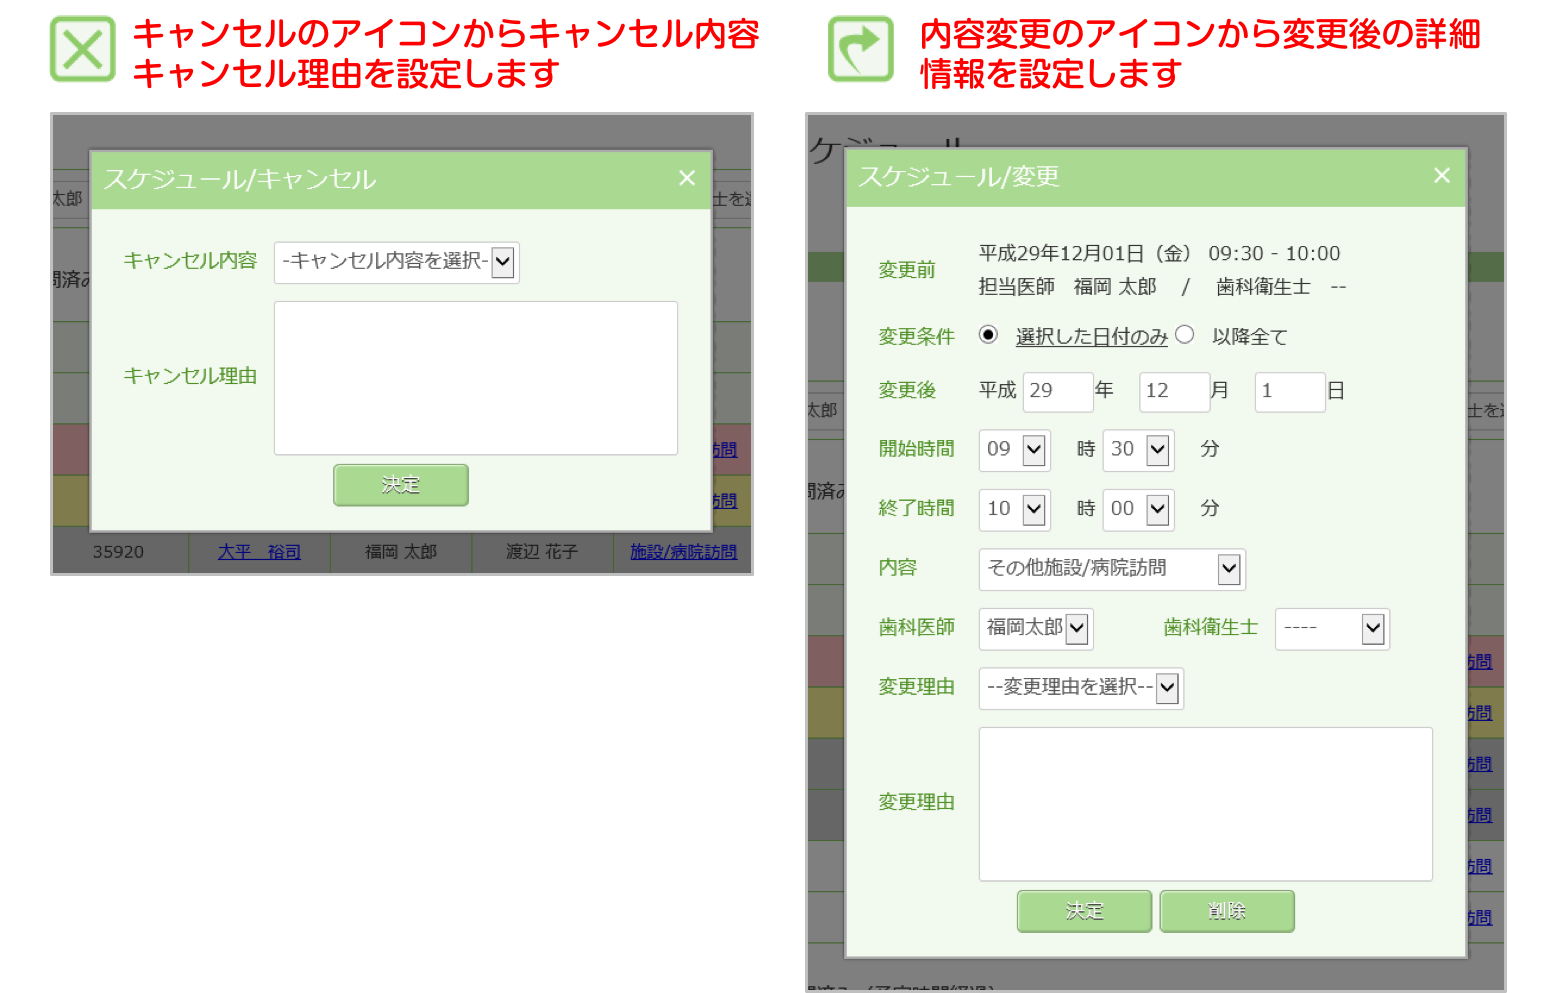Open the キャンセル内容を選択 dropdown
Viewport: 1542px width, 993px height.
(396, 263)
